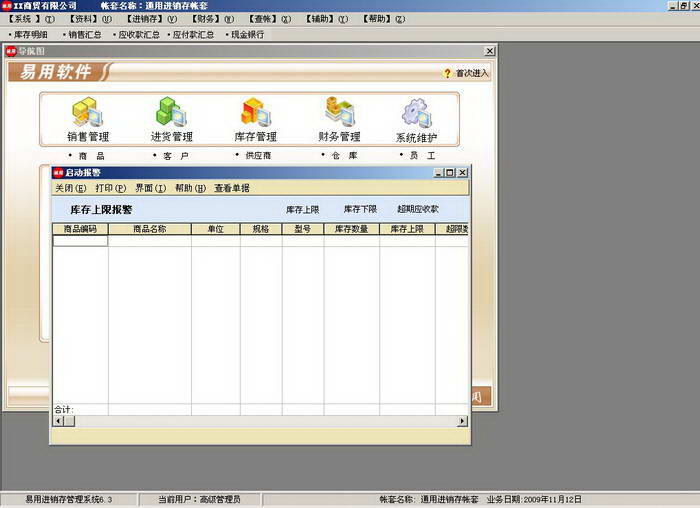Click 打印(P) in the alarm window

click(111, 188)
